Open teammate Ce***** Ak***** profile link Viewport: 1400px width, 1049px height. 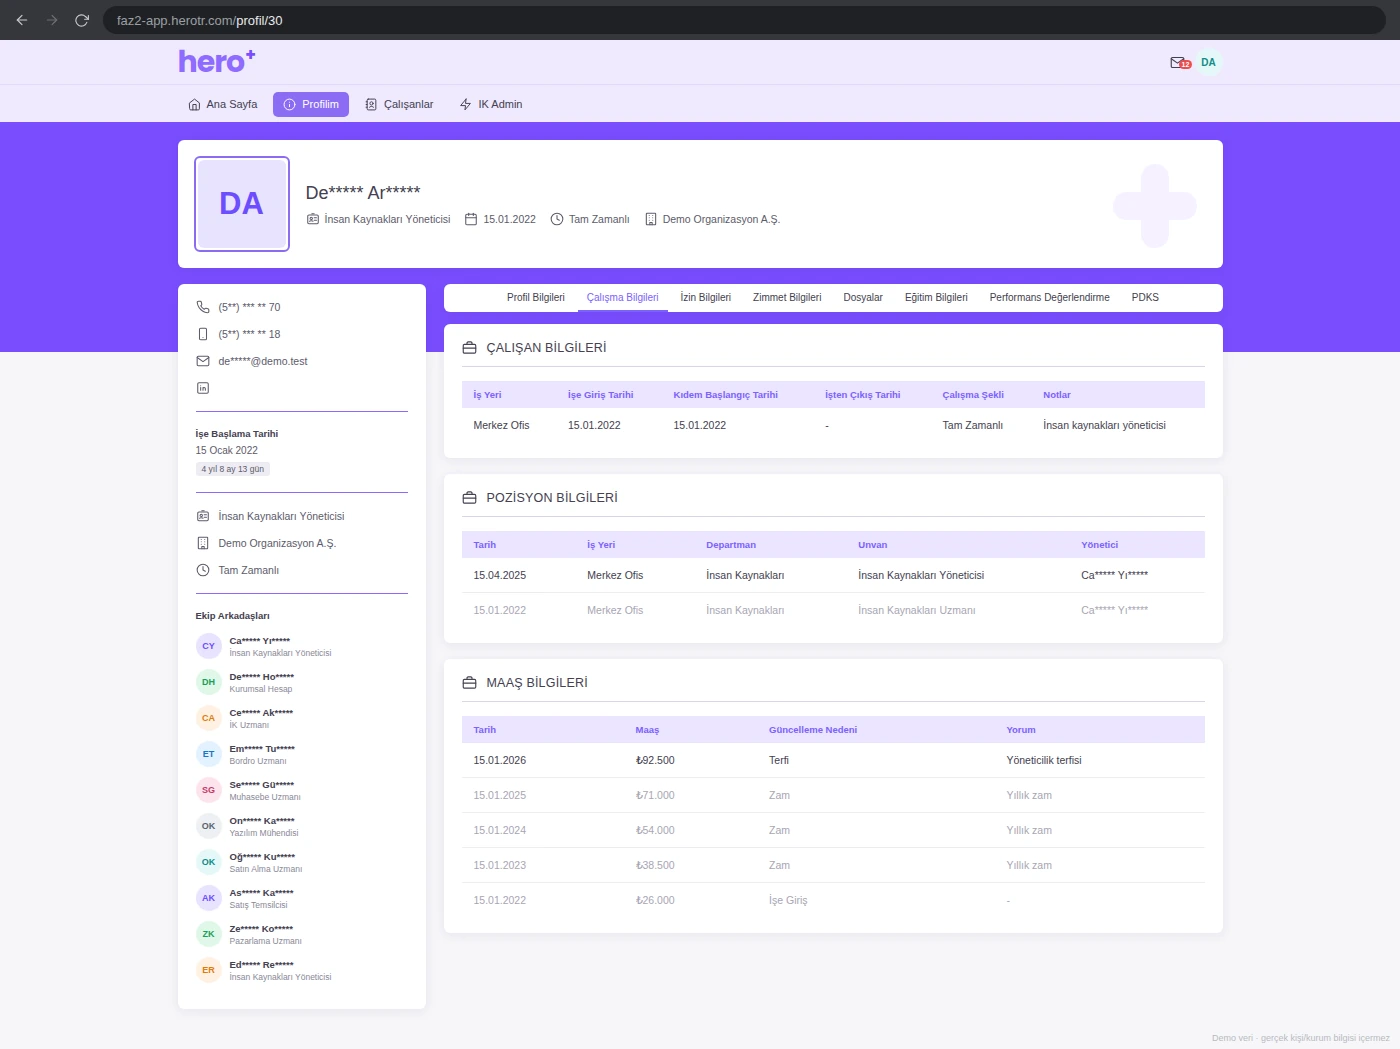tap(261, 712)
